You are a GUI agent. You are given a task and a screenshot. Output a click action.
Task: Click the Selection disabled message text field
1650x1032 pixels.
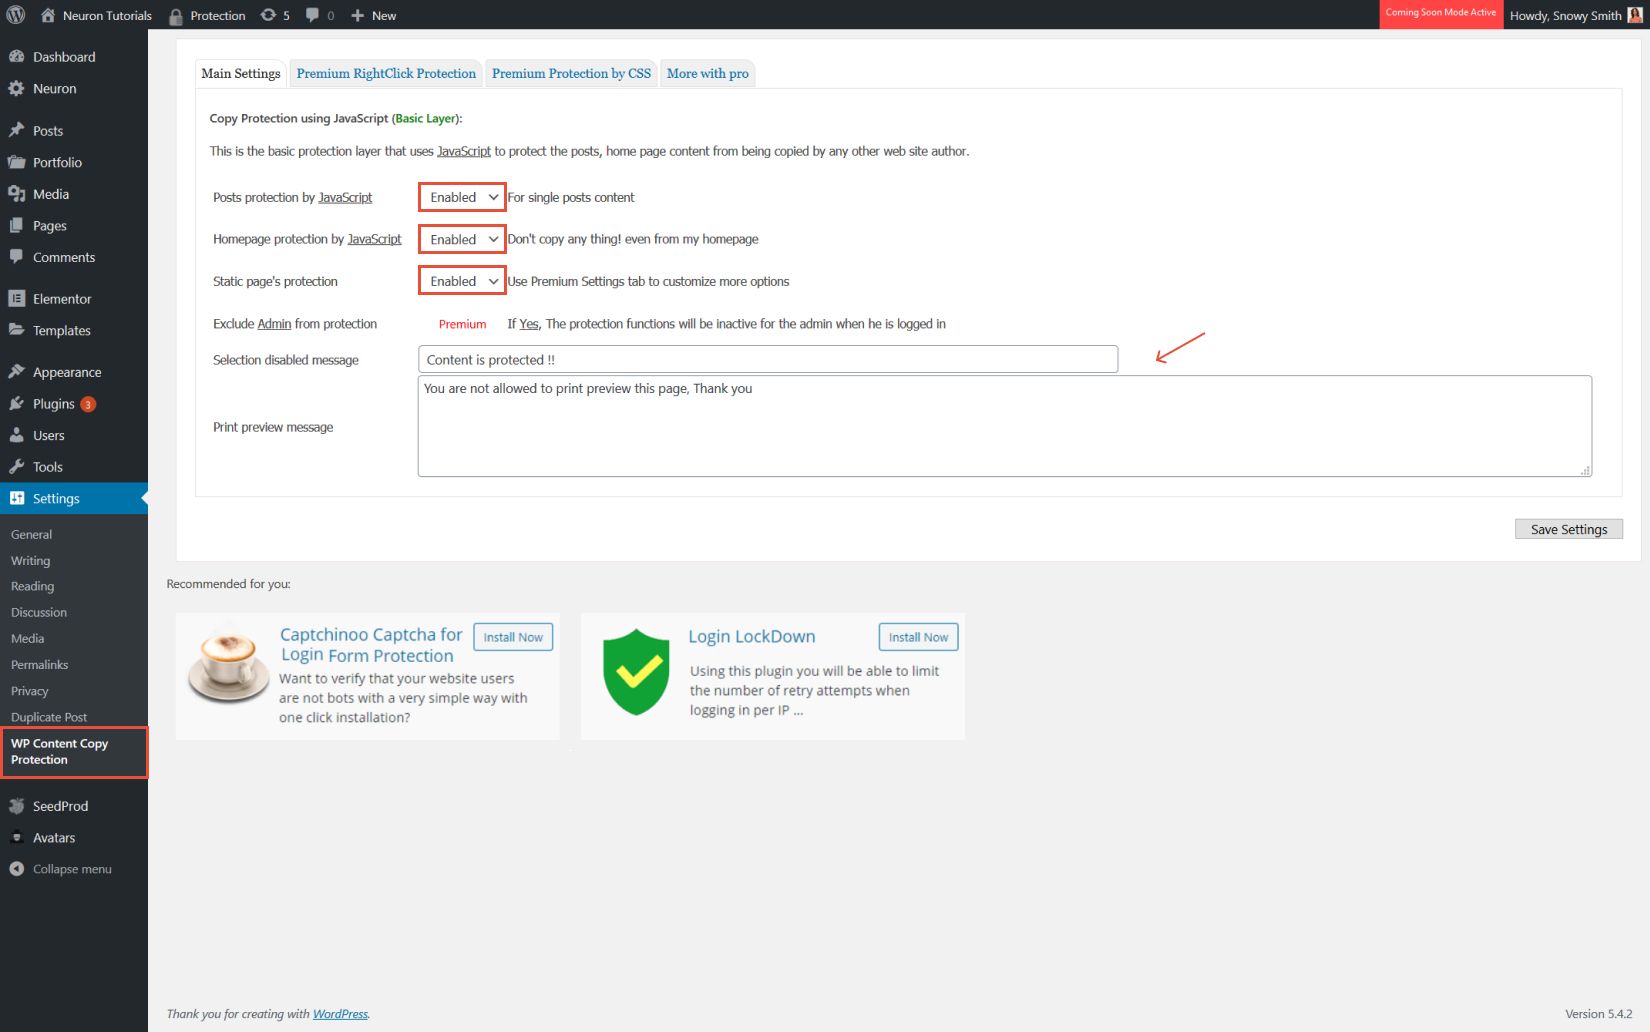pyautogui.click(x=767, y=359)
